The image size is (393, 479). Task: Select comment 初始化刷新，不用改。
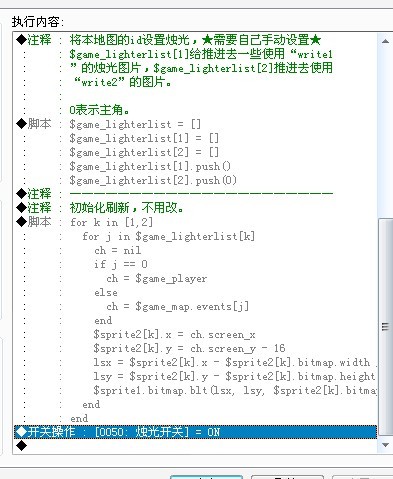point(196,208)
